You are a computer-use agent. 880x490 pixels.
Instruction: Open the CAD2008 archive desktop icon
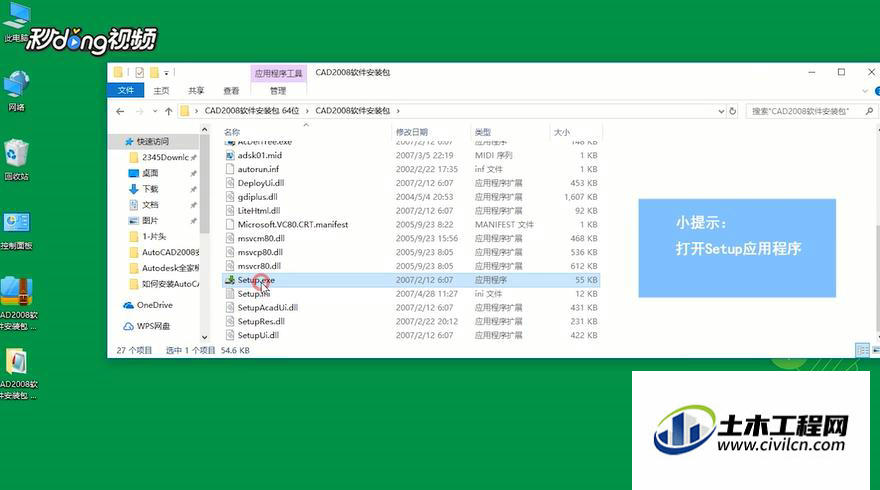(17, 303)
